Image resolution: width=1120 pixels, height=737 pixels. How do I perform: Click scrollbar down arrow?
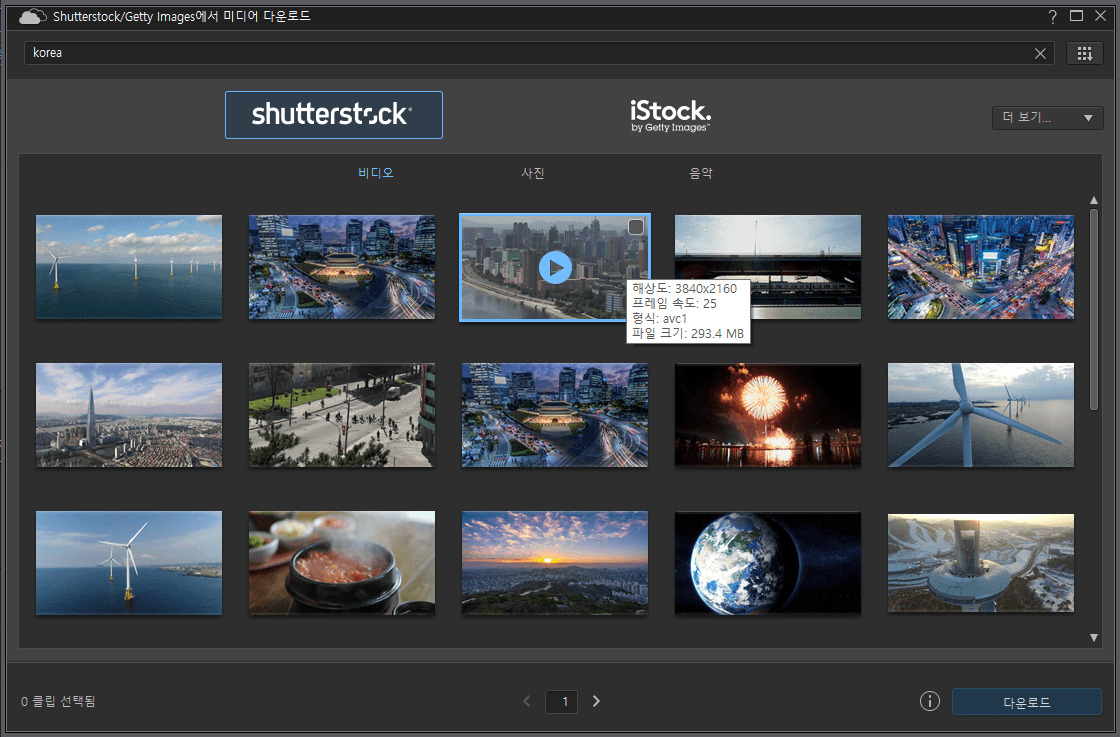[x=1094, y=638]
